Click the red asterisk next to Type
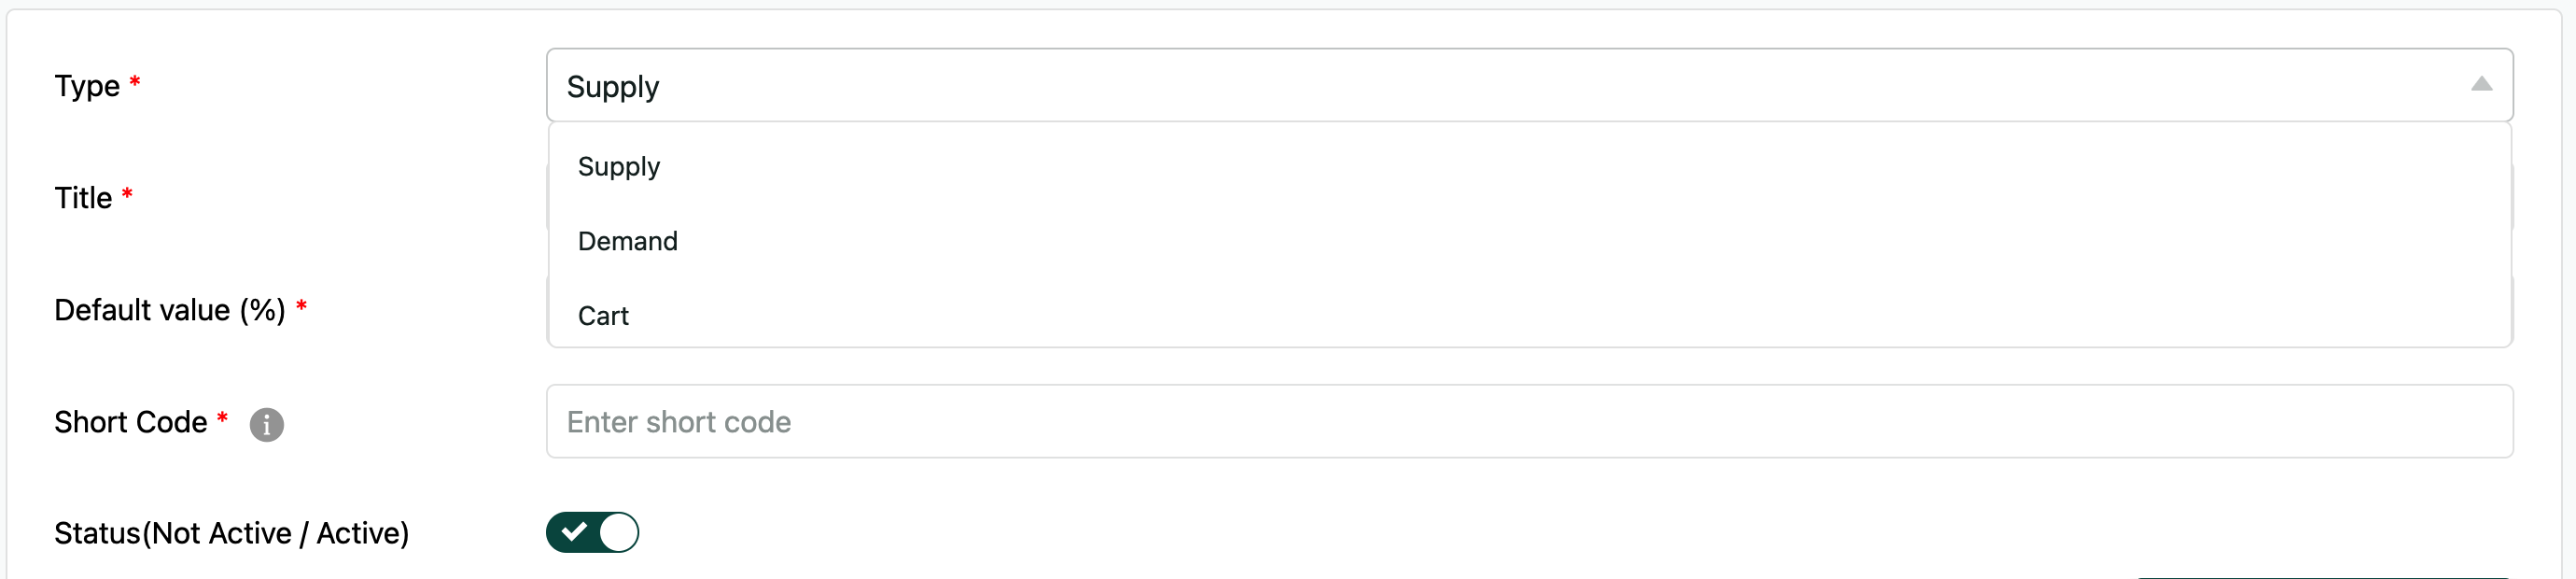Image resolution: width=2576 pixels, height=579 pixels. (x=135, y=82)
